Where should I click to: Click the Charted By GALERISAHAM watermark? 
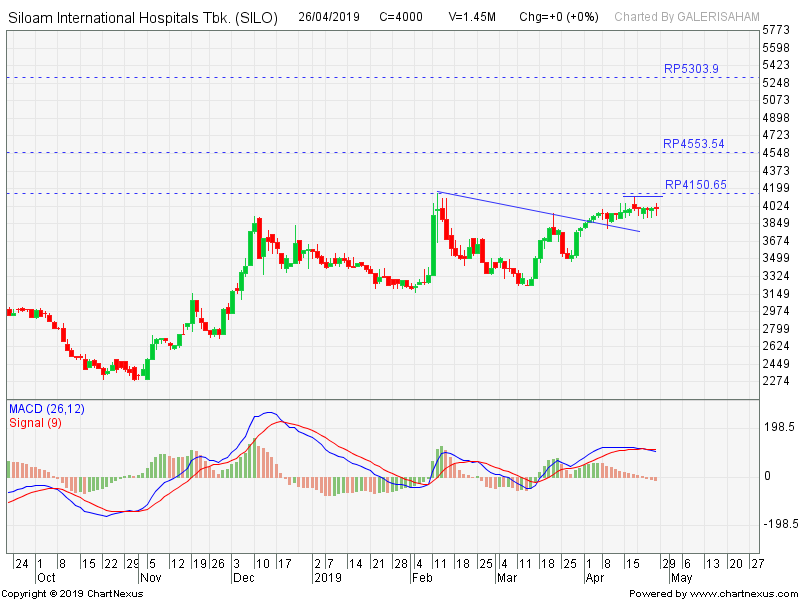click(x=686, y=17)
